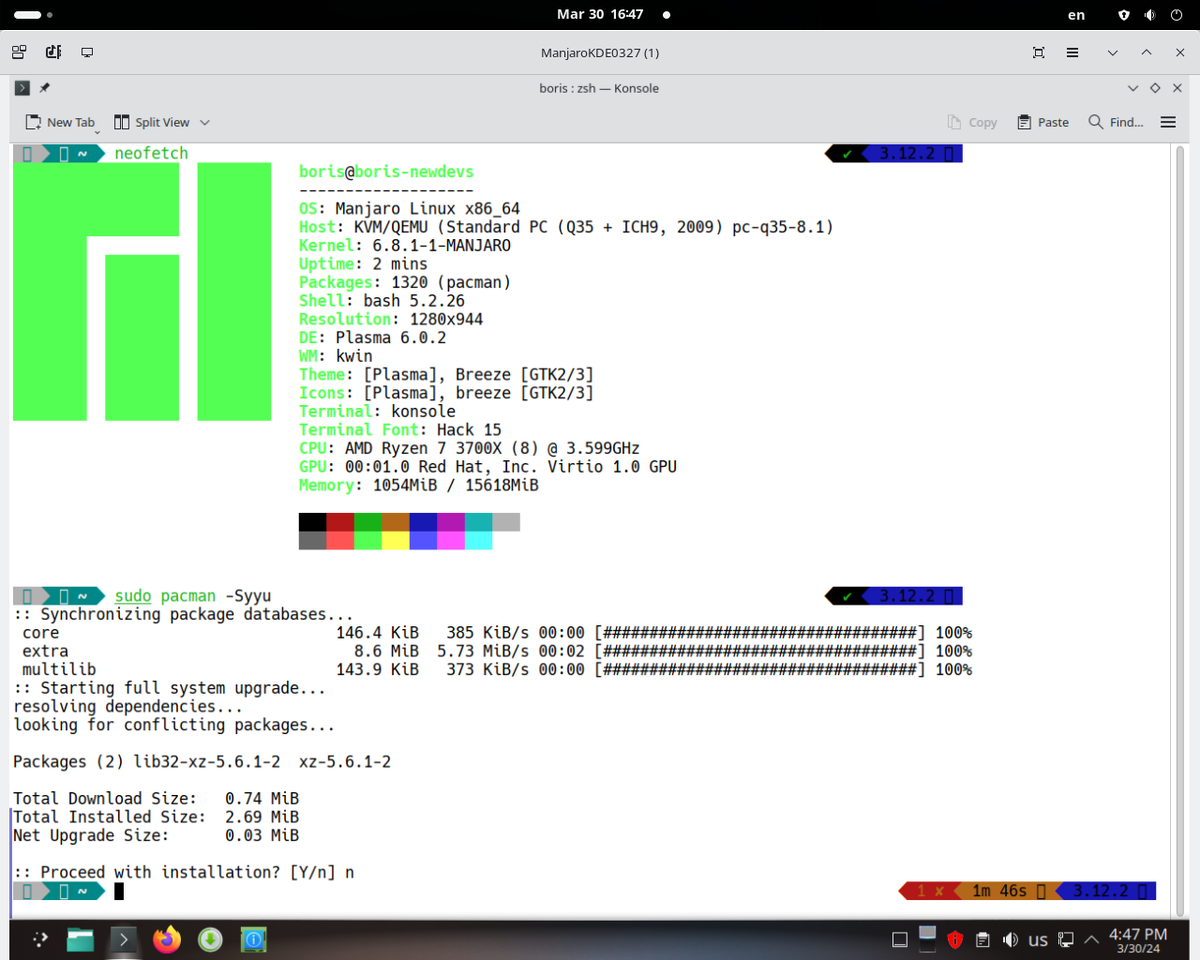Click the display monitor icon in viewer bar

click(87, 52)
